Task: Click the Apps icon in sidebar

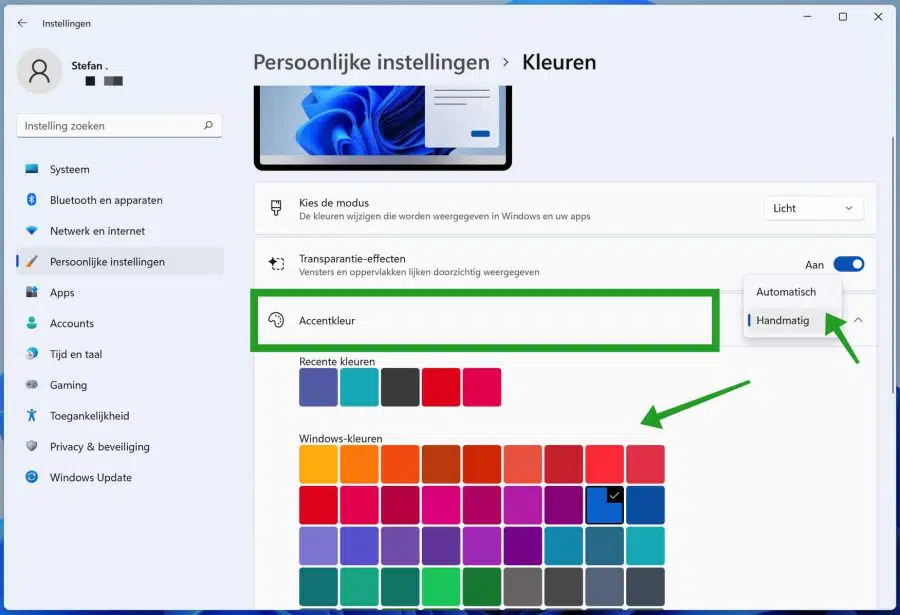Action: pos(32,292)
